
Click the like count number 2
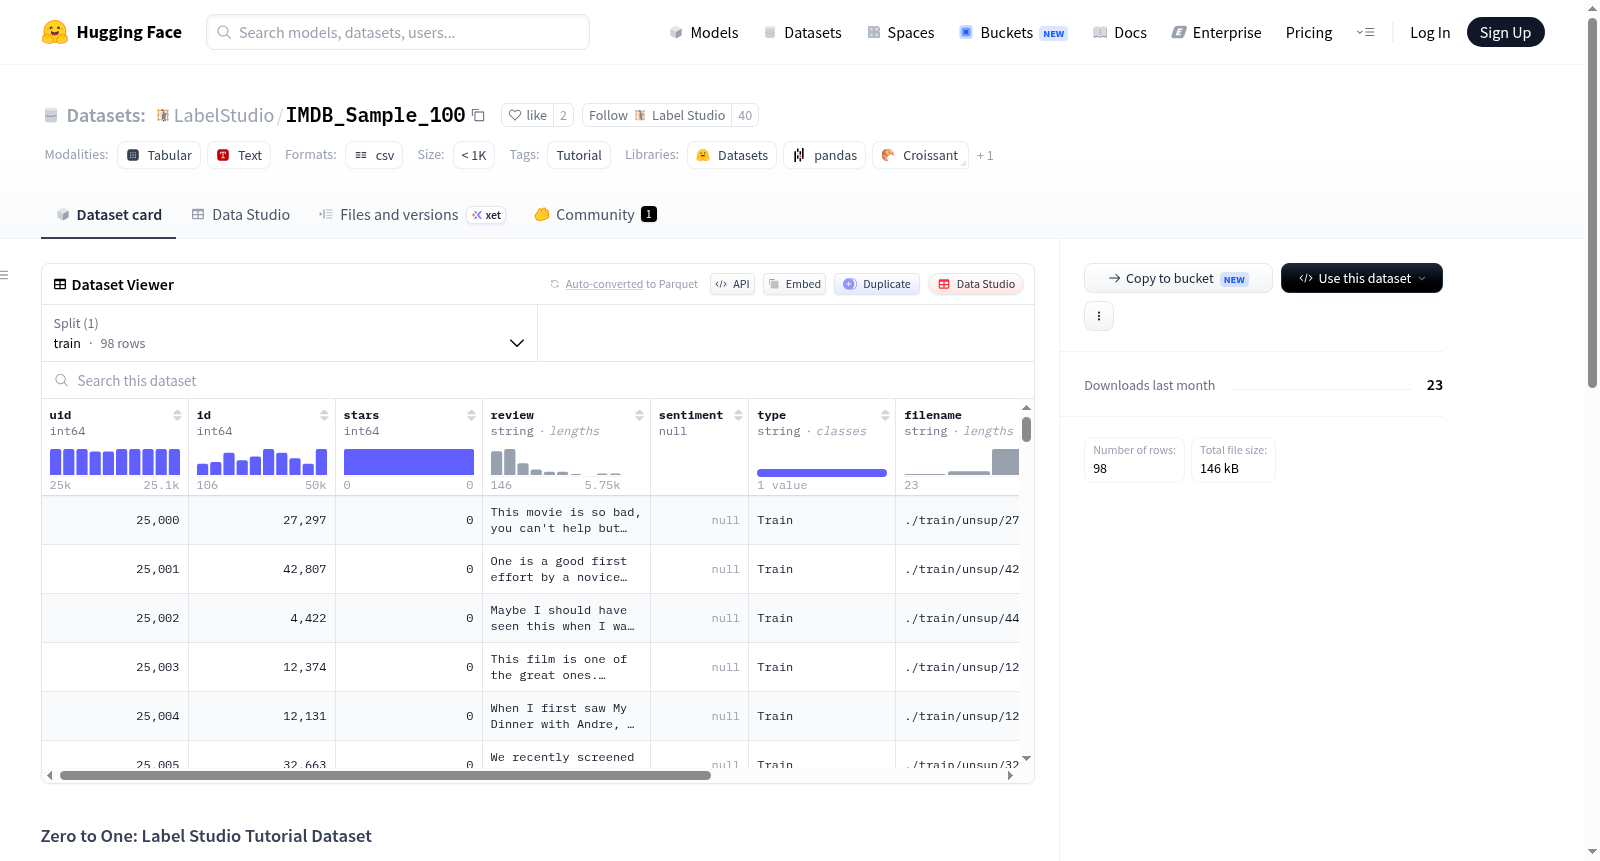coord(563,115)
